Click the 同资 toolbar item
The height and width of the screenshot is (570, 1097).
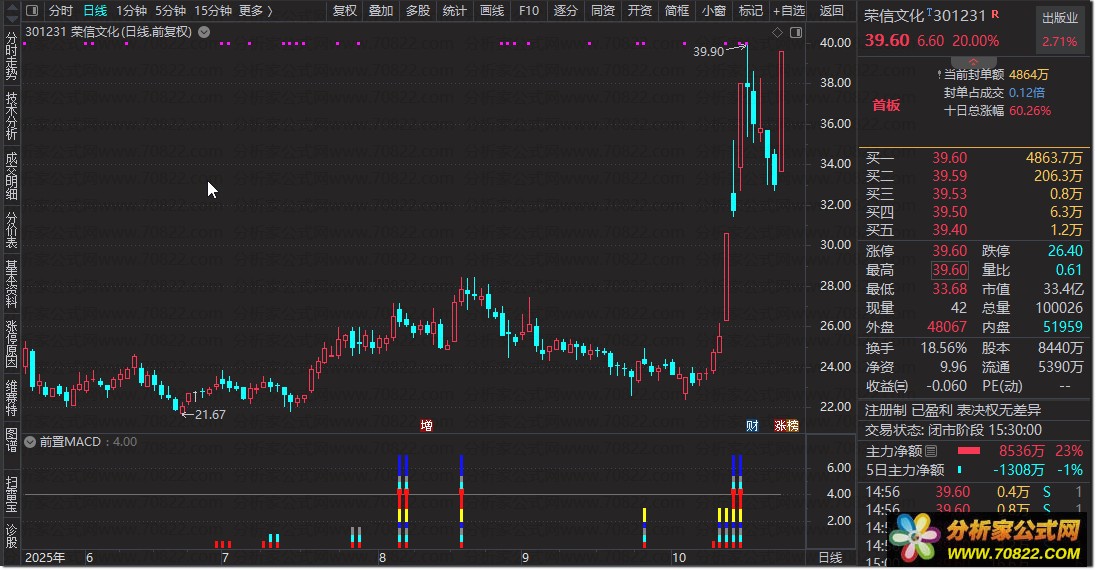pyautogui.click(x=603, y=10)
